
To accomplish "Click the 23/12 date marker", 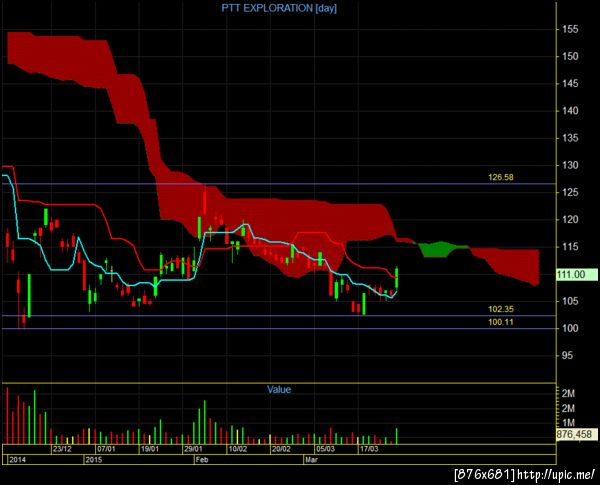I will (62, 449).
